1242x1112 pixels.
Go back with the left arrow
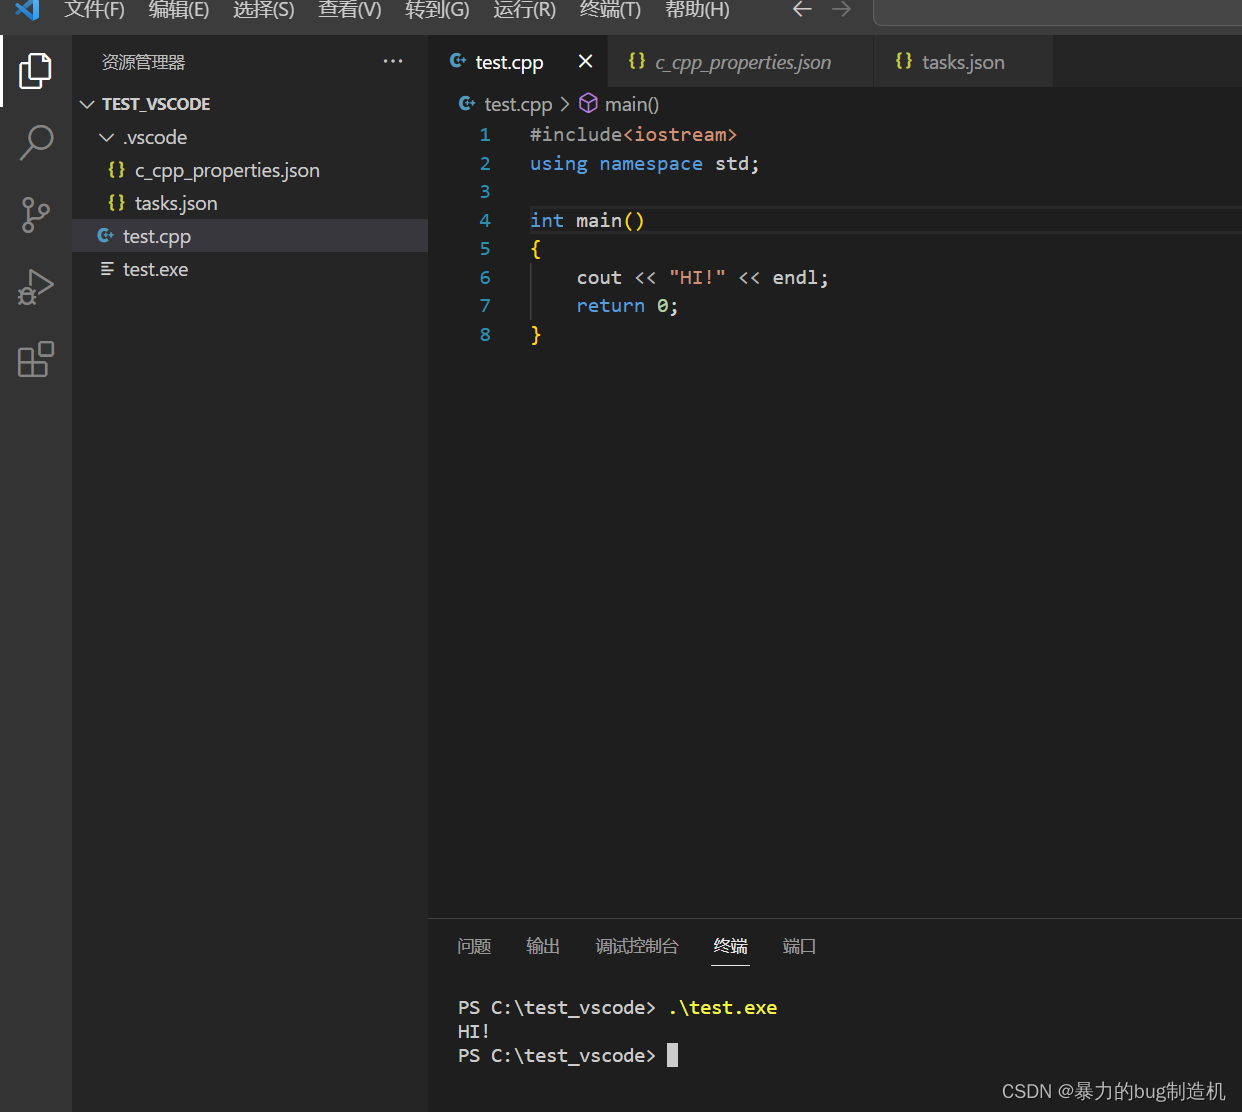pos(802,10)
